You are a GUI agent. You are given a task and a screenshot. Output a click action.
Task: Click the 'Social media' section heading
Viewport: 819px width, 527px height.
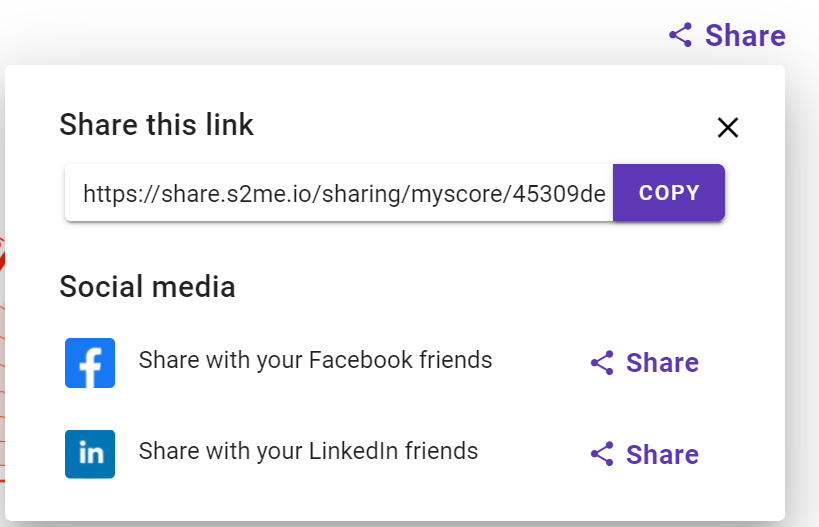tap(147, 287)
